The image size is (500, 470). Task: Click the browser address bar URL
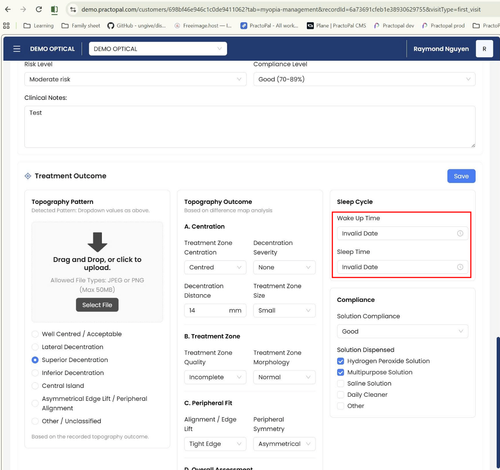coord(281,10)
